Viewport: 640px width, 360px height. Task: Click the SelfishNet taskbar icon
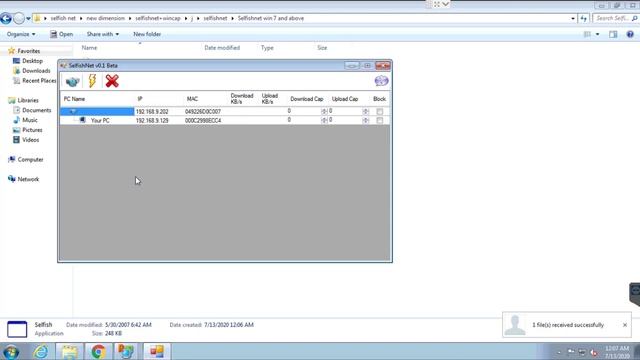(x=156, y=352)
